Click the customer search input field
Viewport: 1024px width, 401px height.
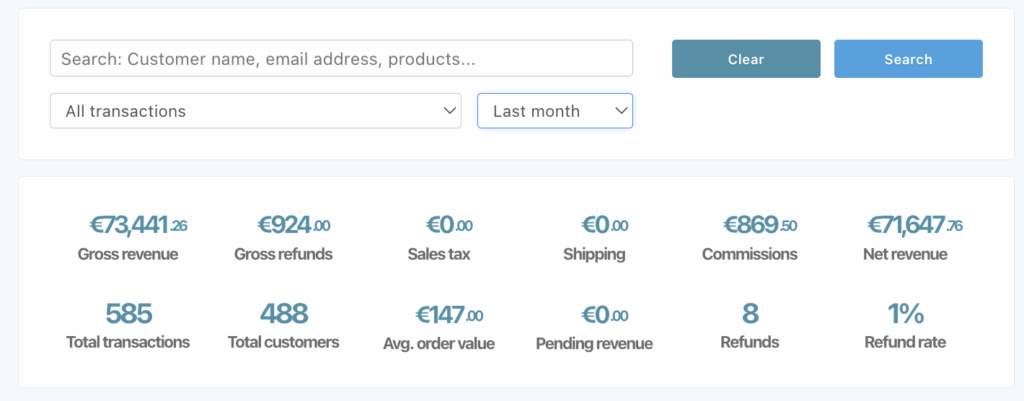tap(341, 59)
